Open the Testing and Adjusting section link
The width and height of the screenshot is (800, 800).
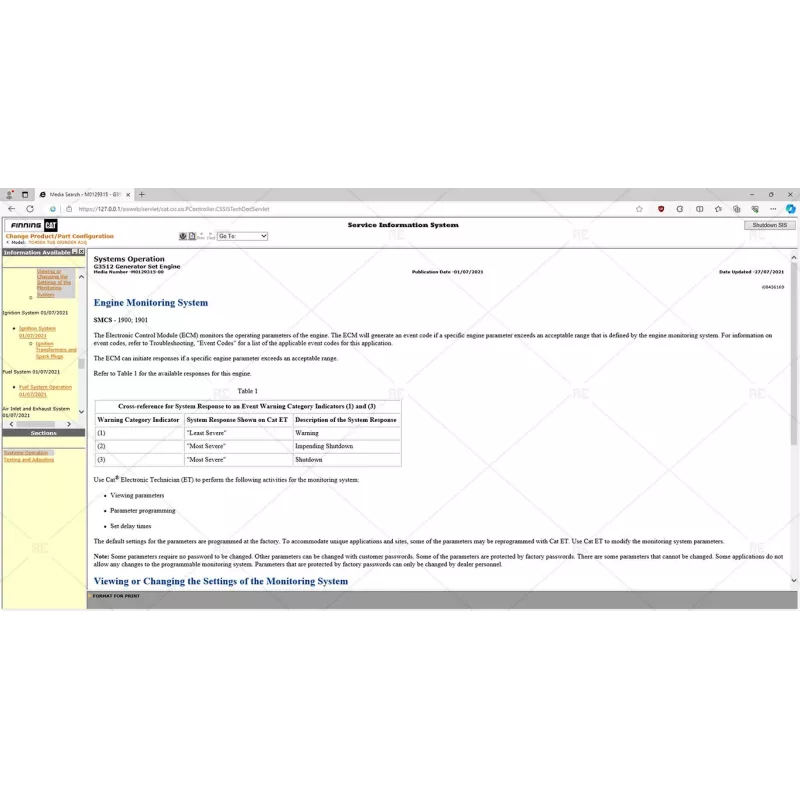29,460
